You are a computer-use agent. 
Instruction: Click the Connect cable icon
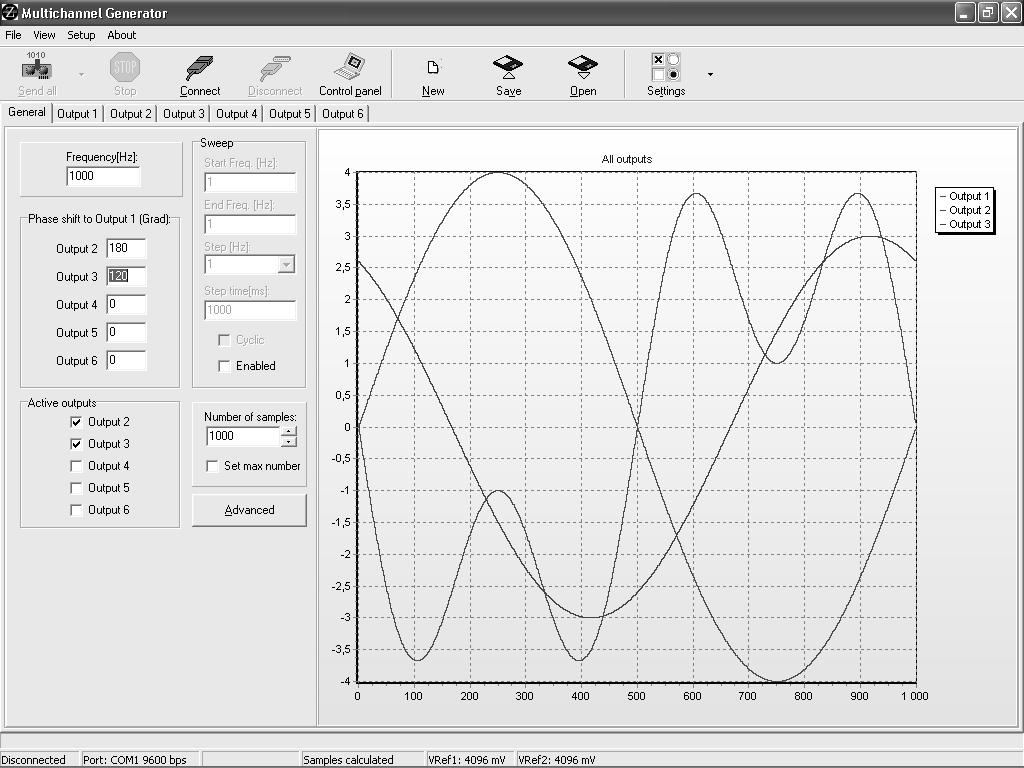coord(200,67)
